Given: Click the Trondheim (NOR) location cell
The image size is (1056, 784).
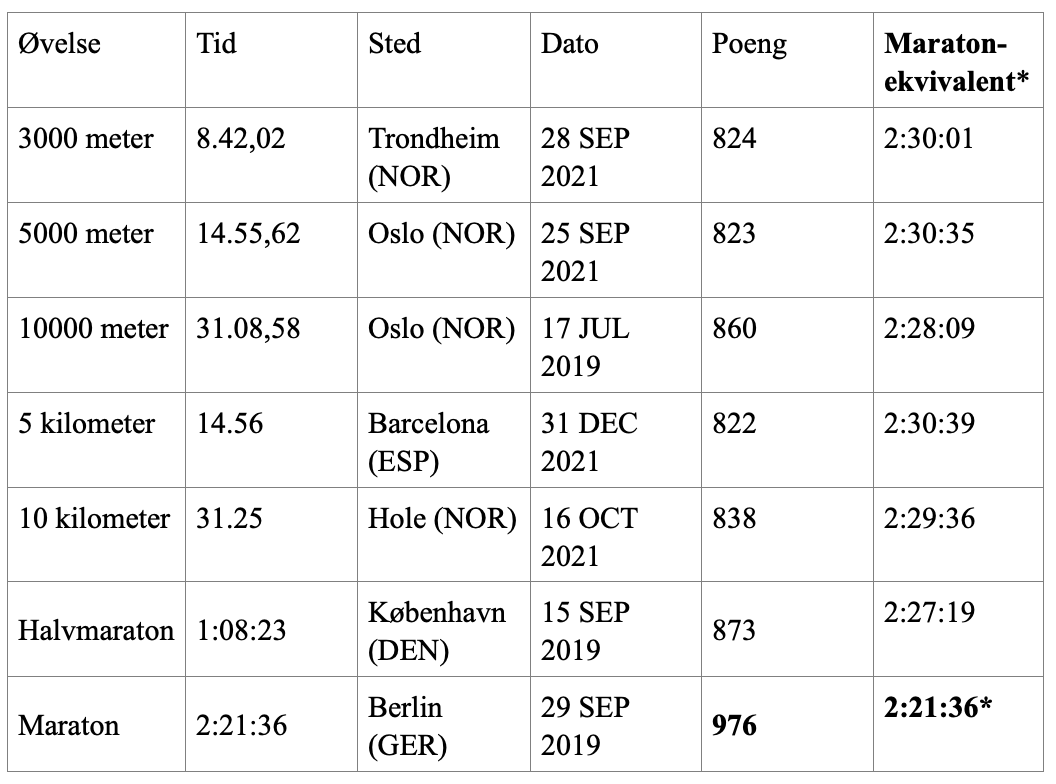Looking at the screenshot, I should 433,157.
